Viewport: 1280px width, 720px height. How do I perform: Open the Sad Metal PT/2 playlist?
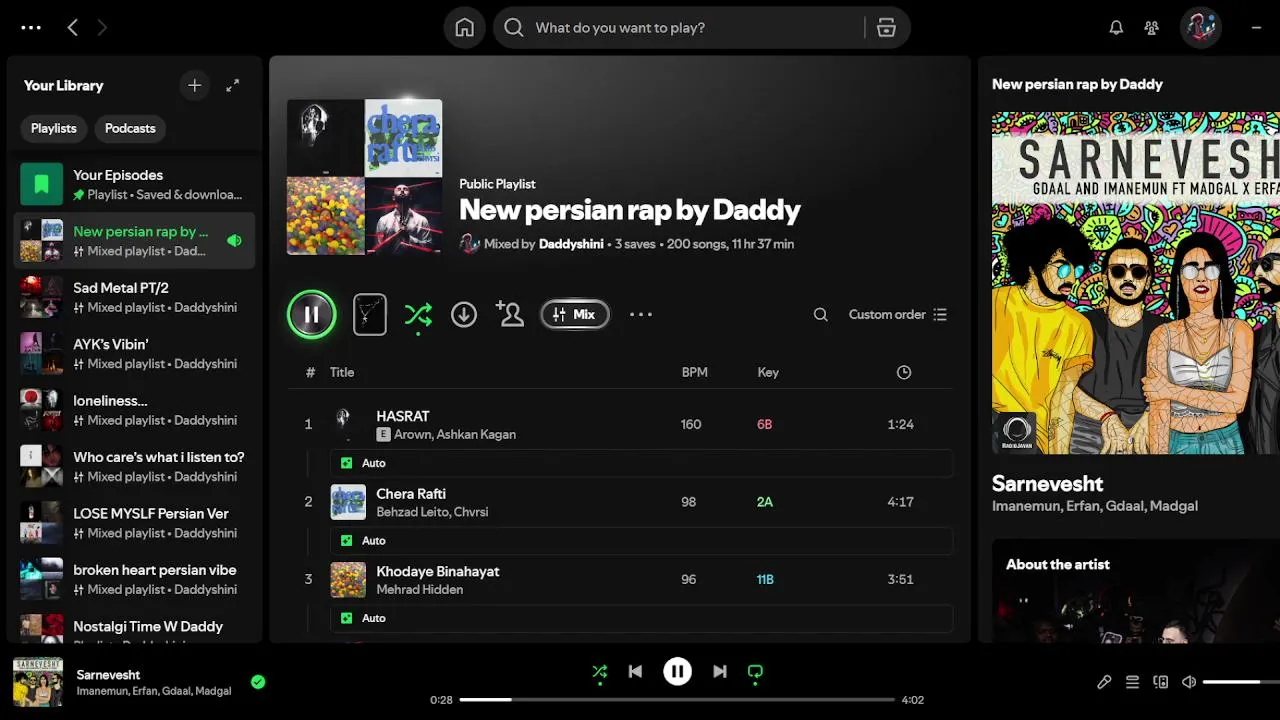(x=135, y=297)
